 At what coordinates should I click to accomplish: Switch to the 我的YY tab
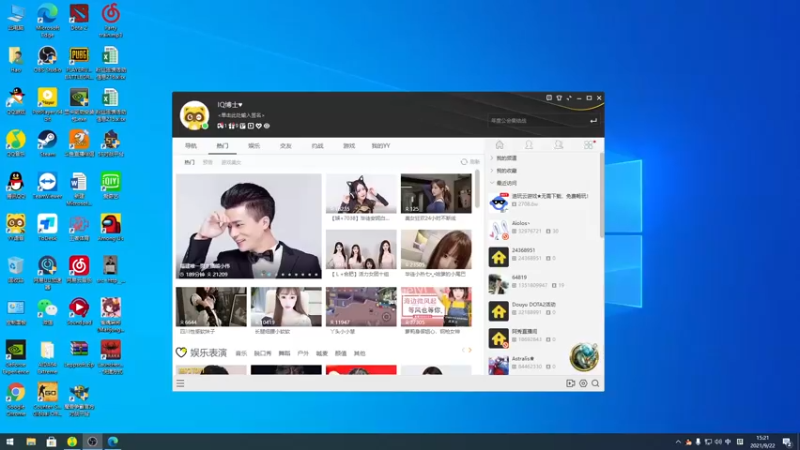[381, 146]
